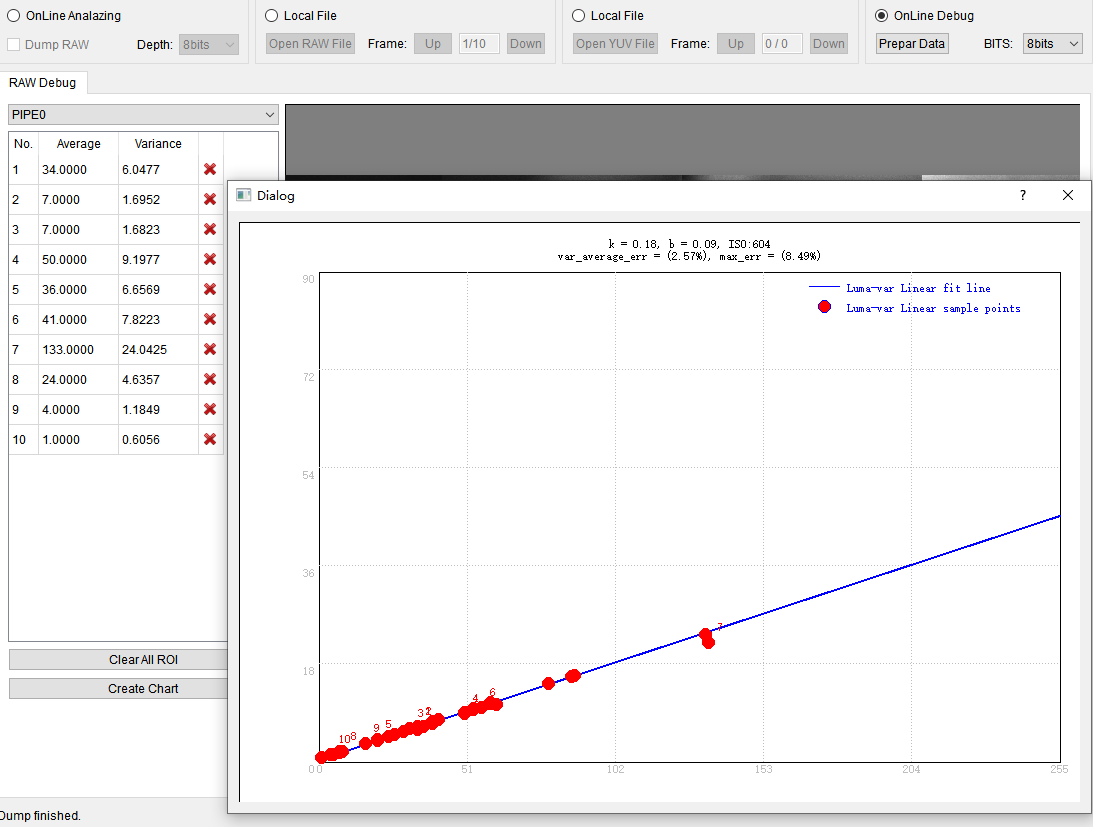Close the chart Dialog window
1093x827 pixels.
pyautogui.click(x=1067, y=195)
